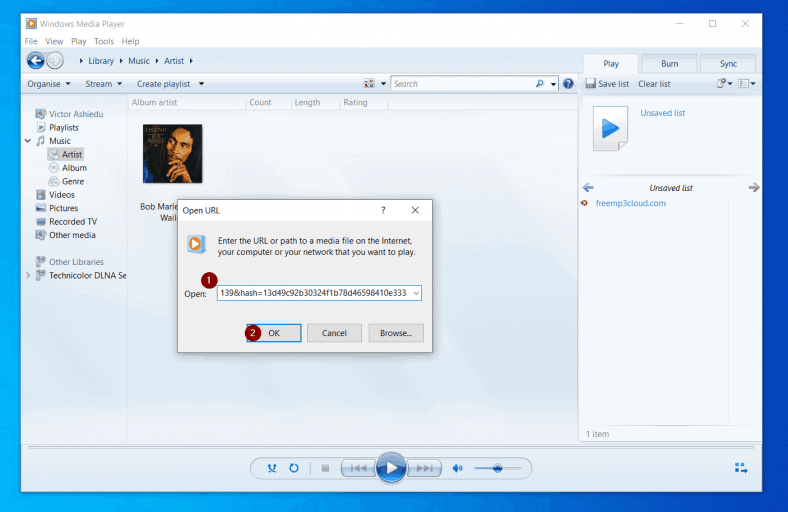
Task: Click the Windows Media Player title icon
Action: pyautogui.click(x=31, y=24)
